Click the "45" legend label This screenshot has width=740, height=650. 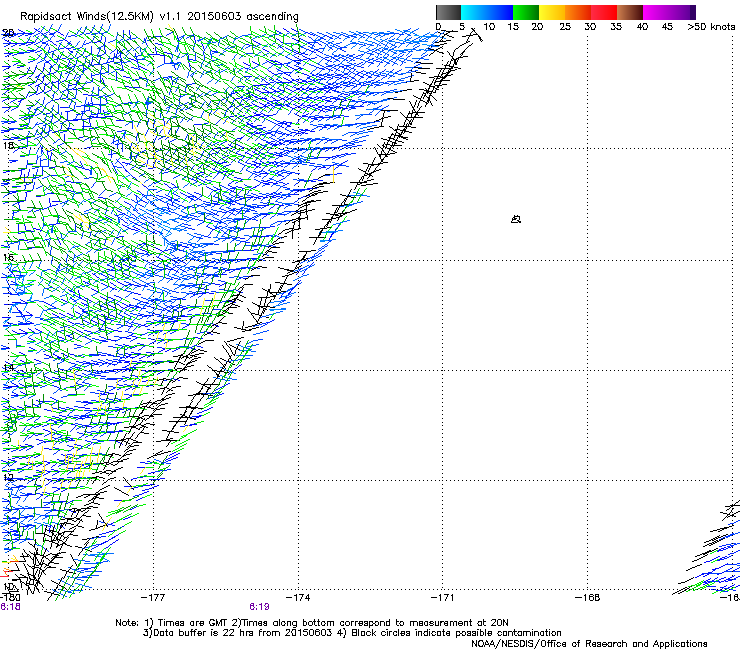click(667, 27)
